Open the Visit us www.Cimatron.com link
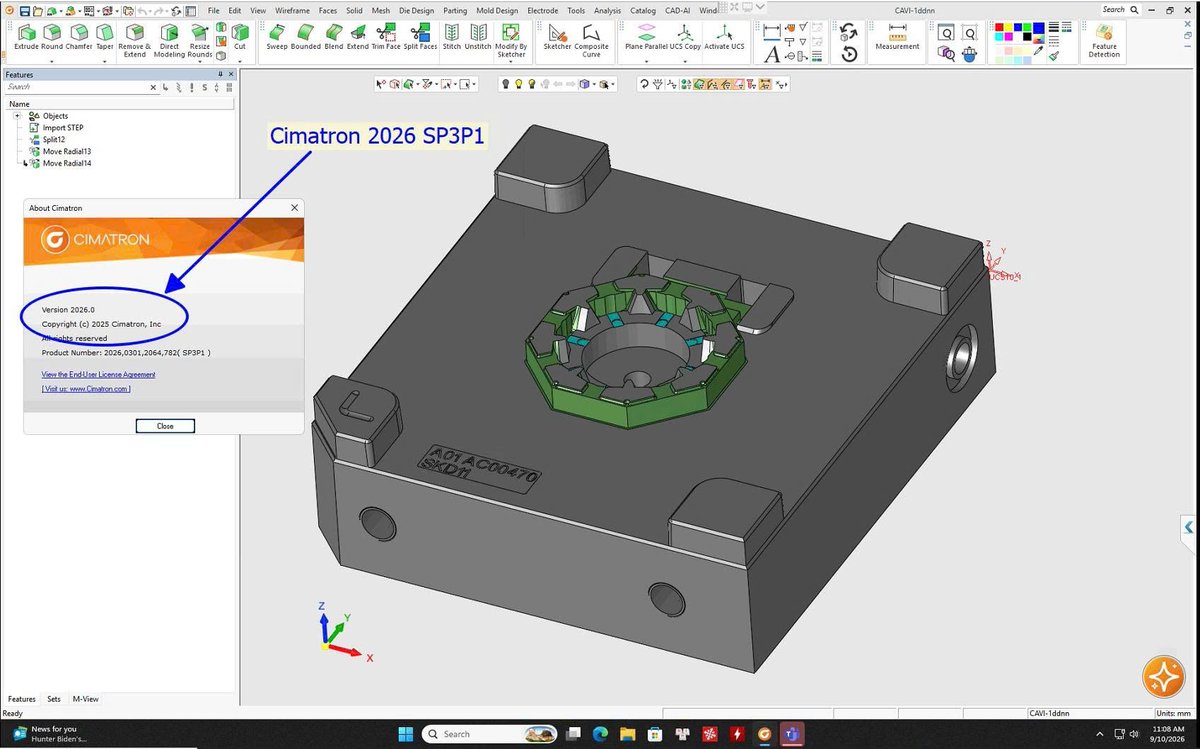Screen dimensions: 1200x749 tap(86, 388)
